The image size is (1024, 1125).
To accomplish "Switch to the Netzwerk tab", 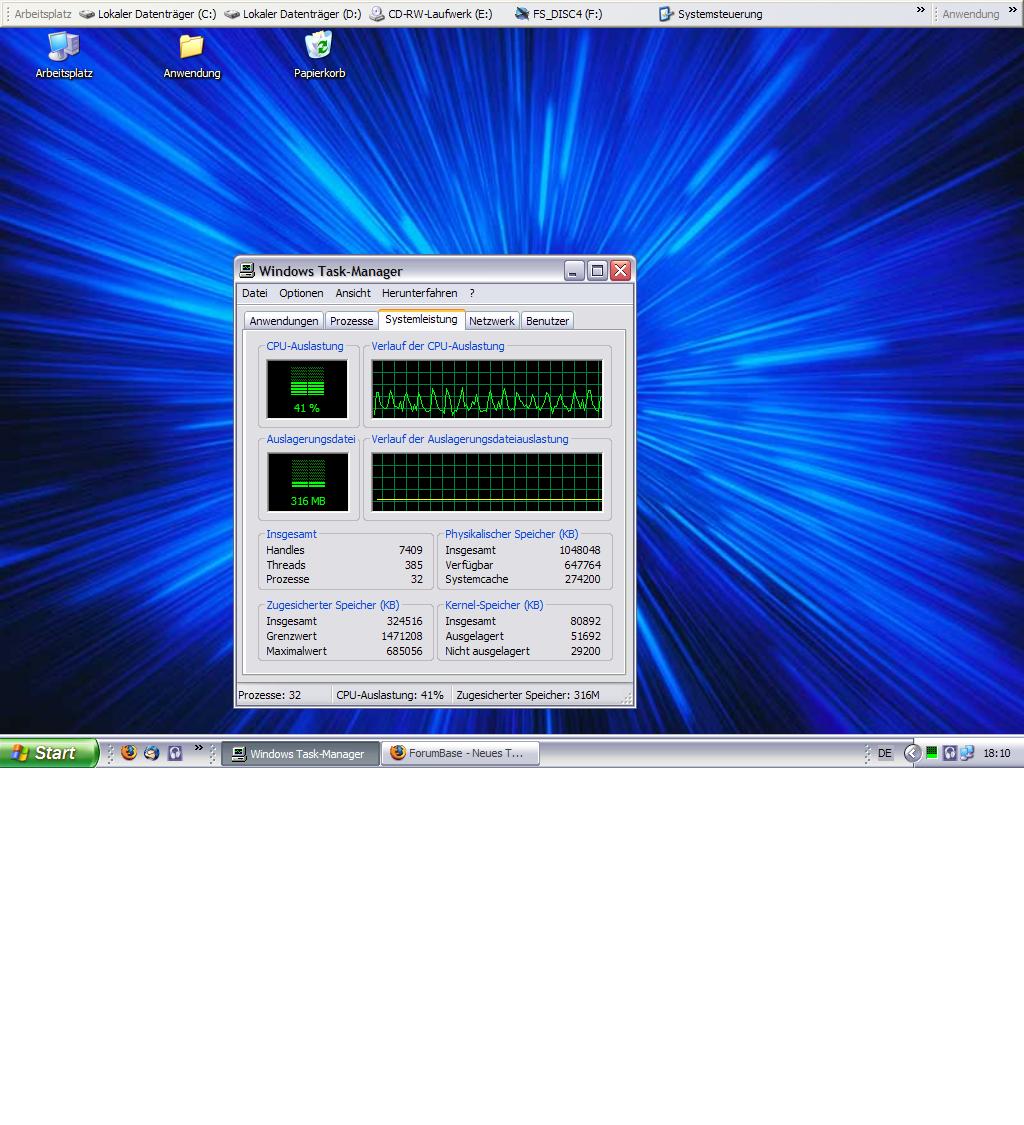I will (492, 321).
